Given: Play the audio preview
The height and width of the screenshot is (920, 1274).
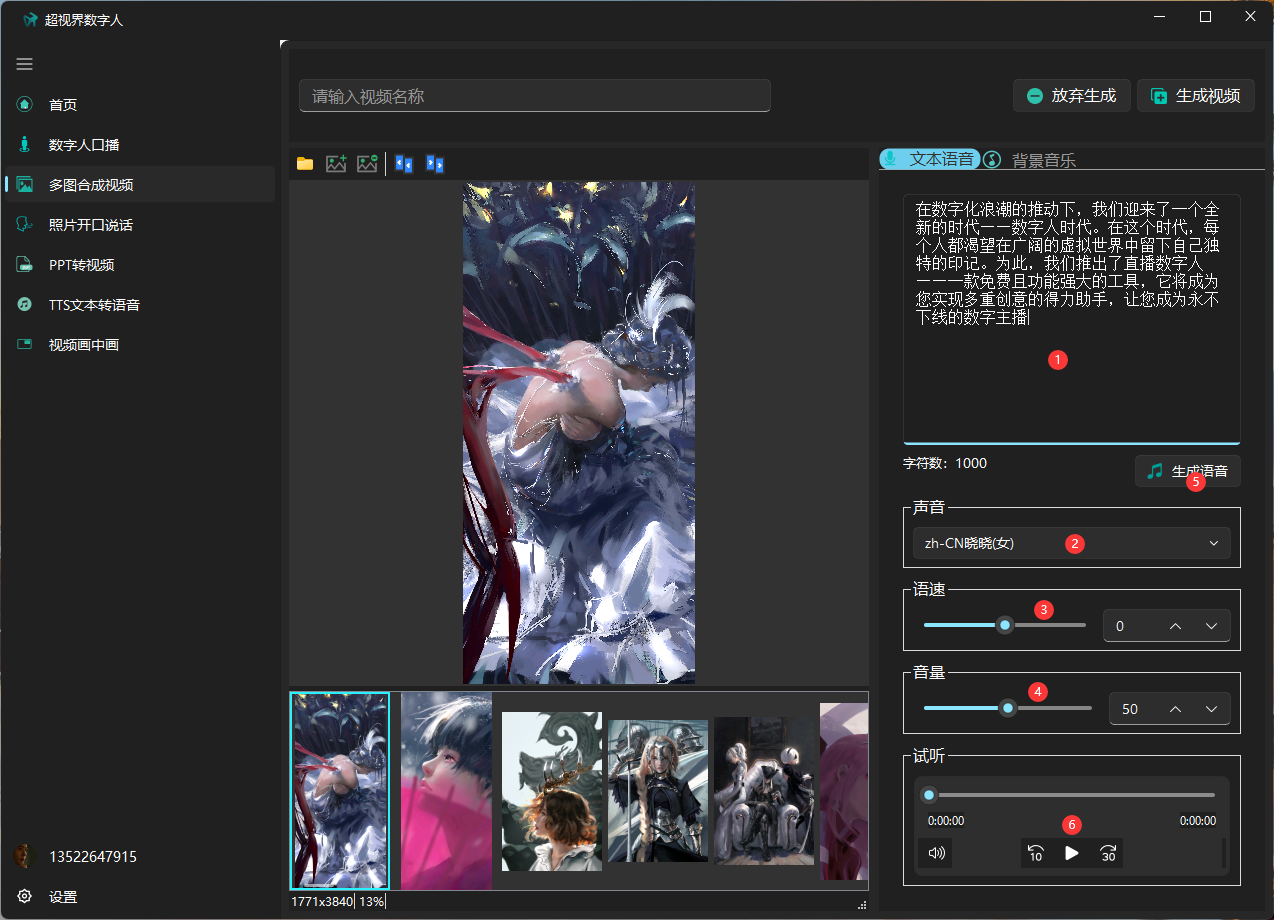Looking at the screenshot, I should click(1072, 853).
